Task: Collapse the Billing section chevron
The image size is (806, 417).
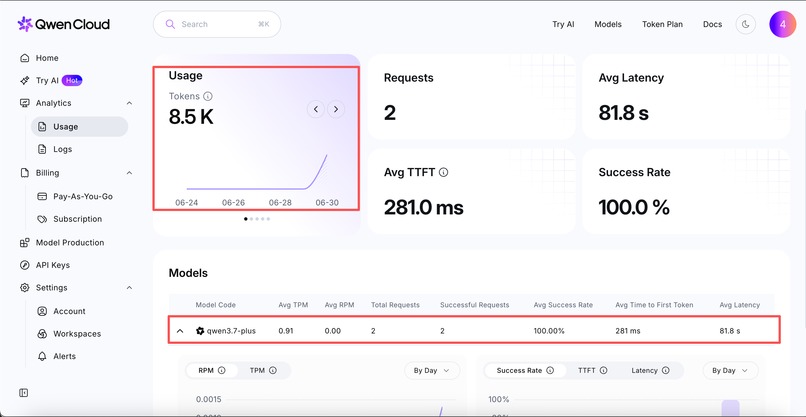Action: coord(129,173)
